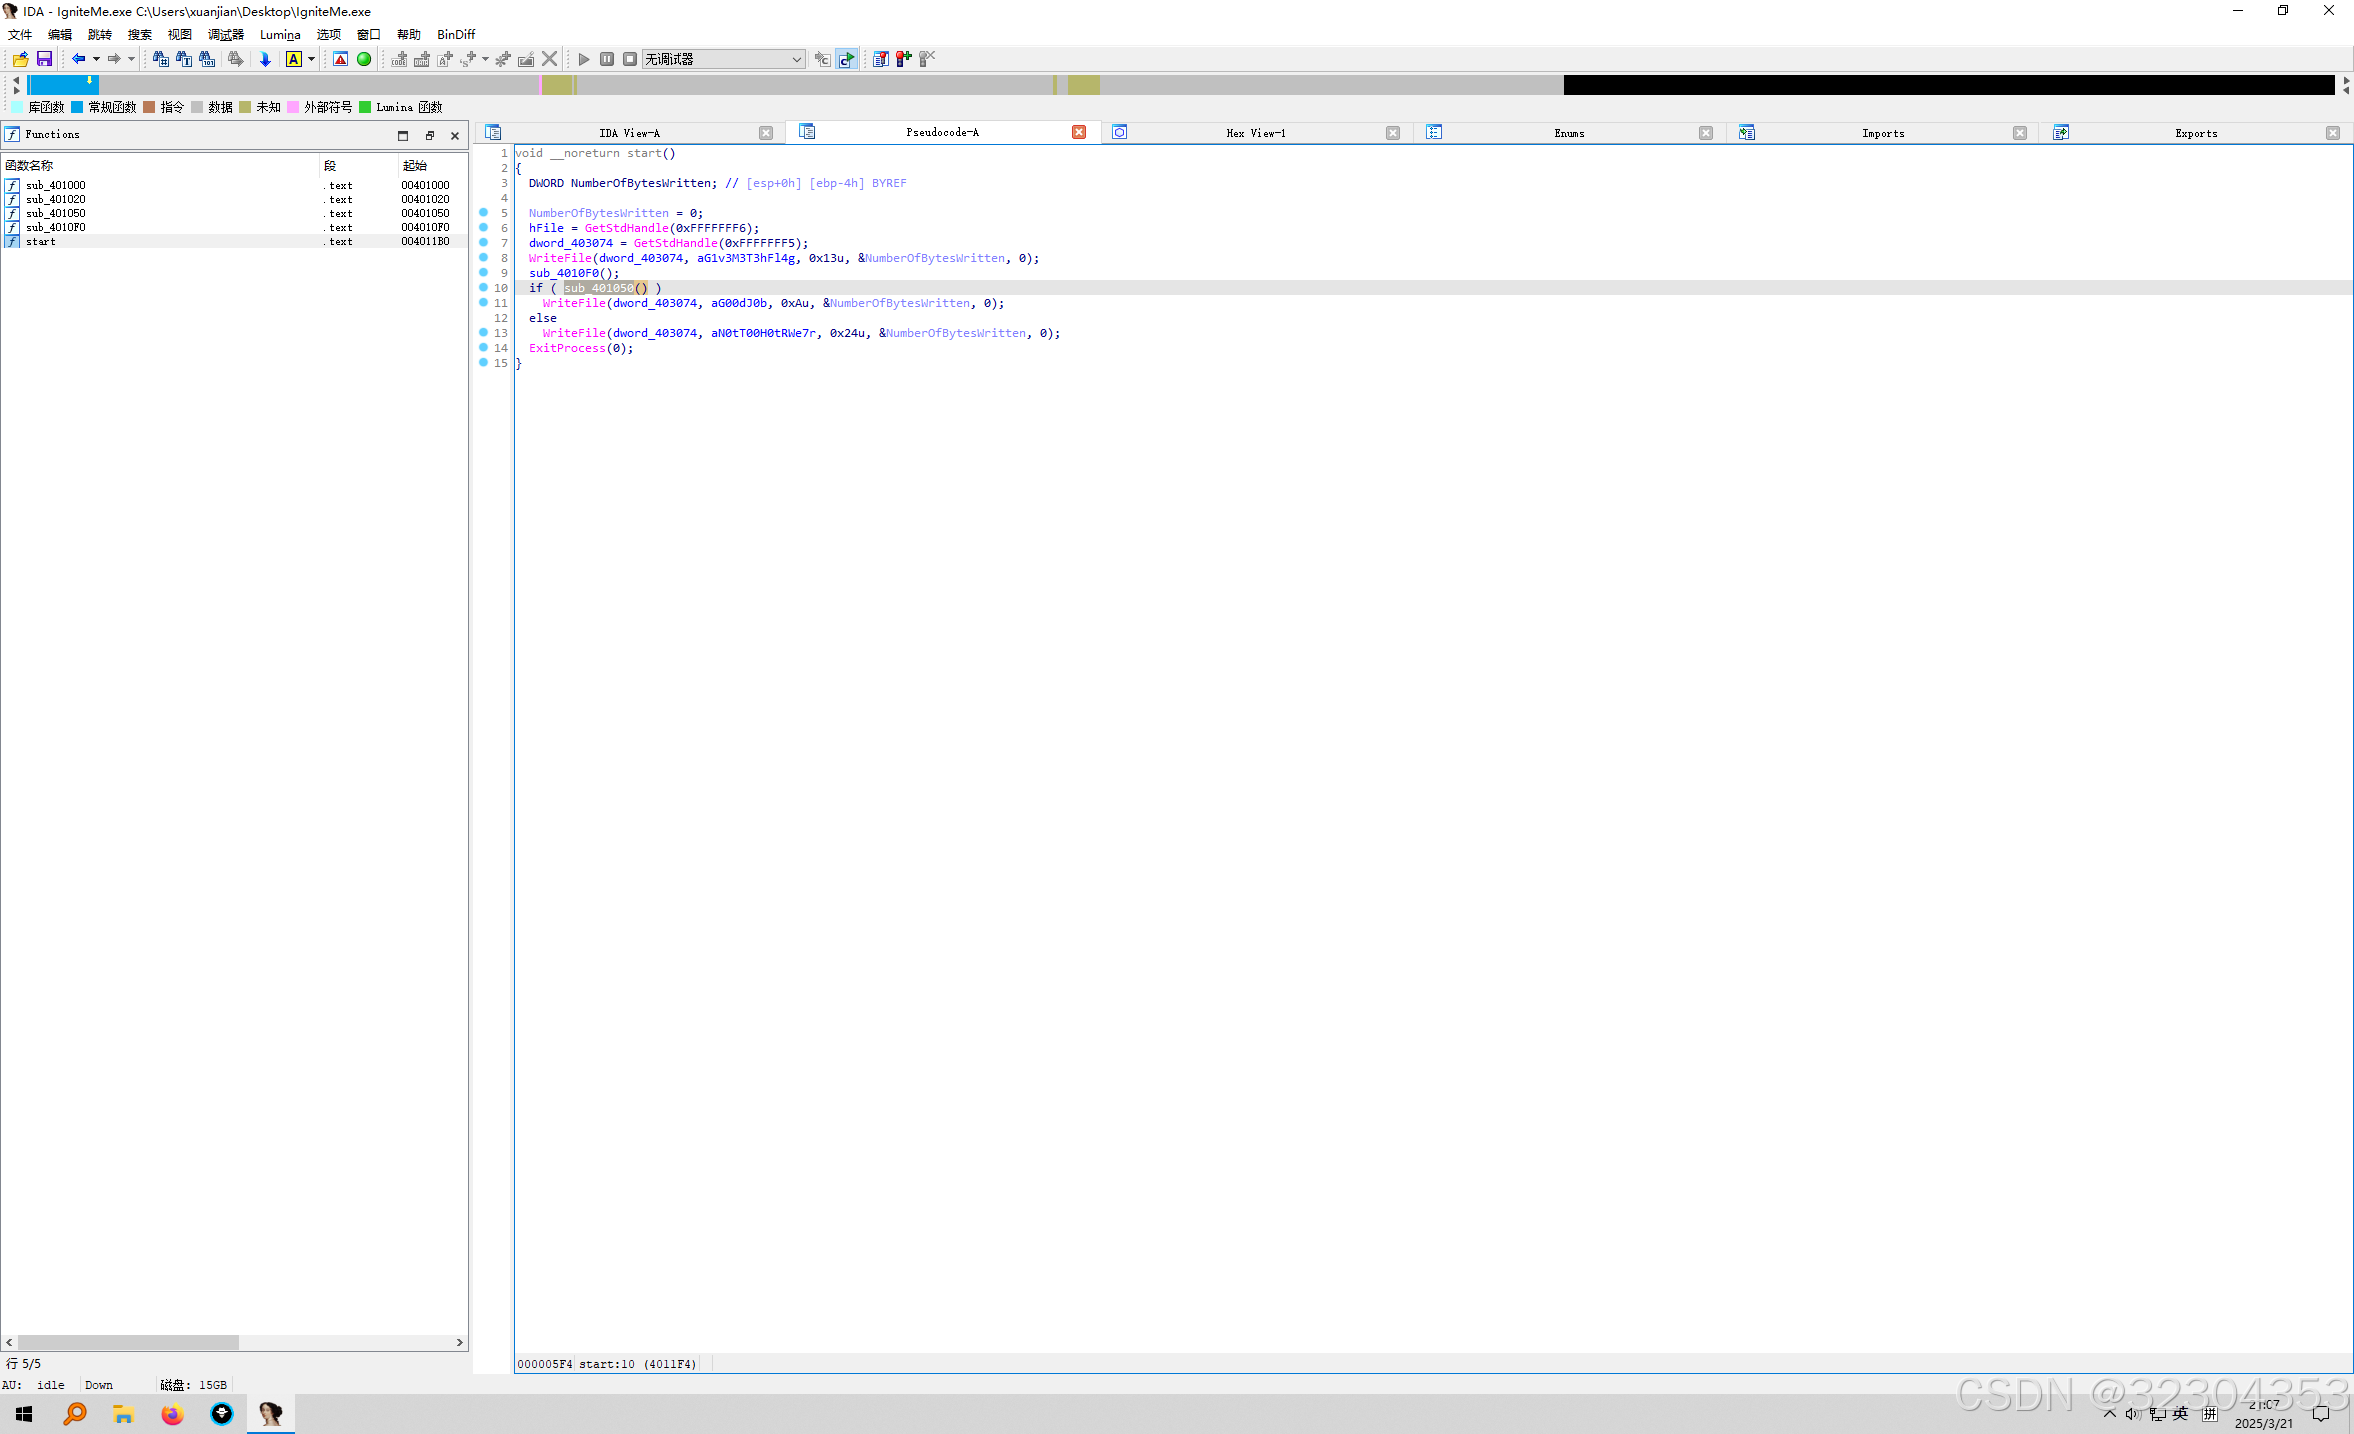Viewport: 2354px width, 1434px height.
Task: Click the blue region in the navigation band
Action: point(62,85)
